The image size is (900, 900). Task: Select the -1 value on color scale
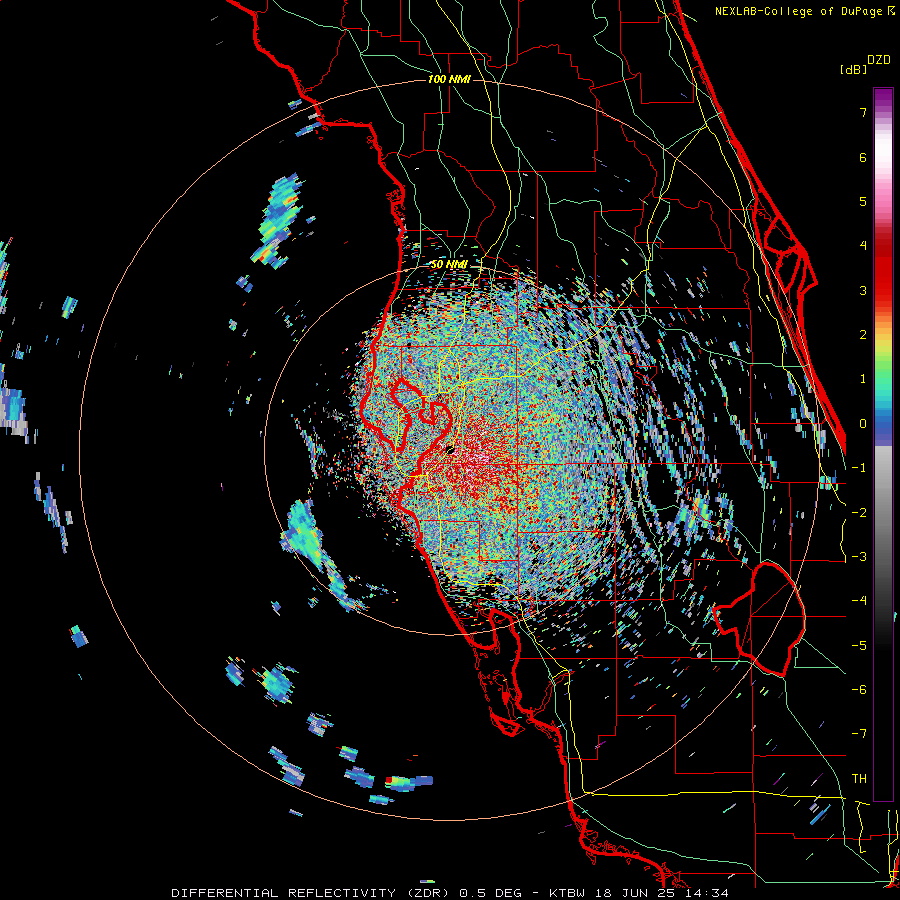[x=859, y=468]
